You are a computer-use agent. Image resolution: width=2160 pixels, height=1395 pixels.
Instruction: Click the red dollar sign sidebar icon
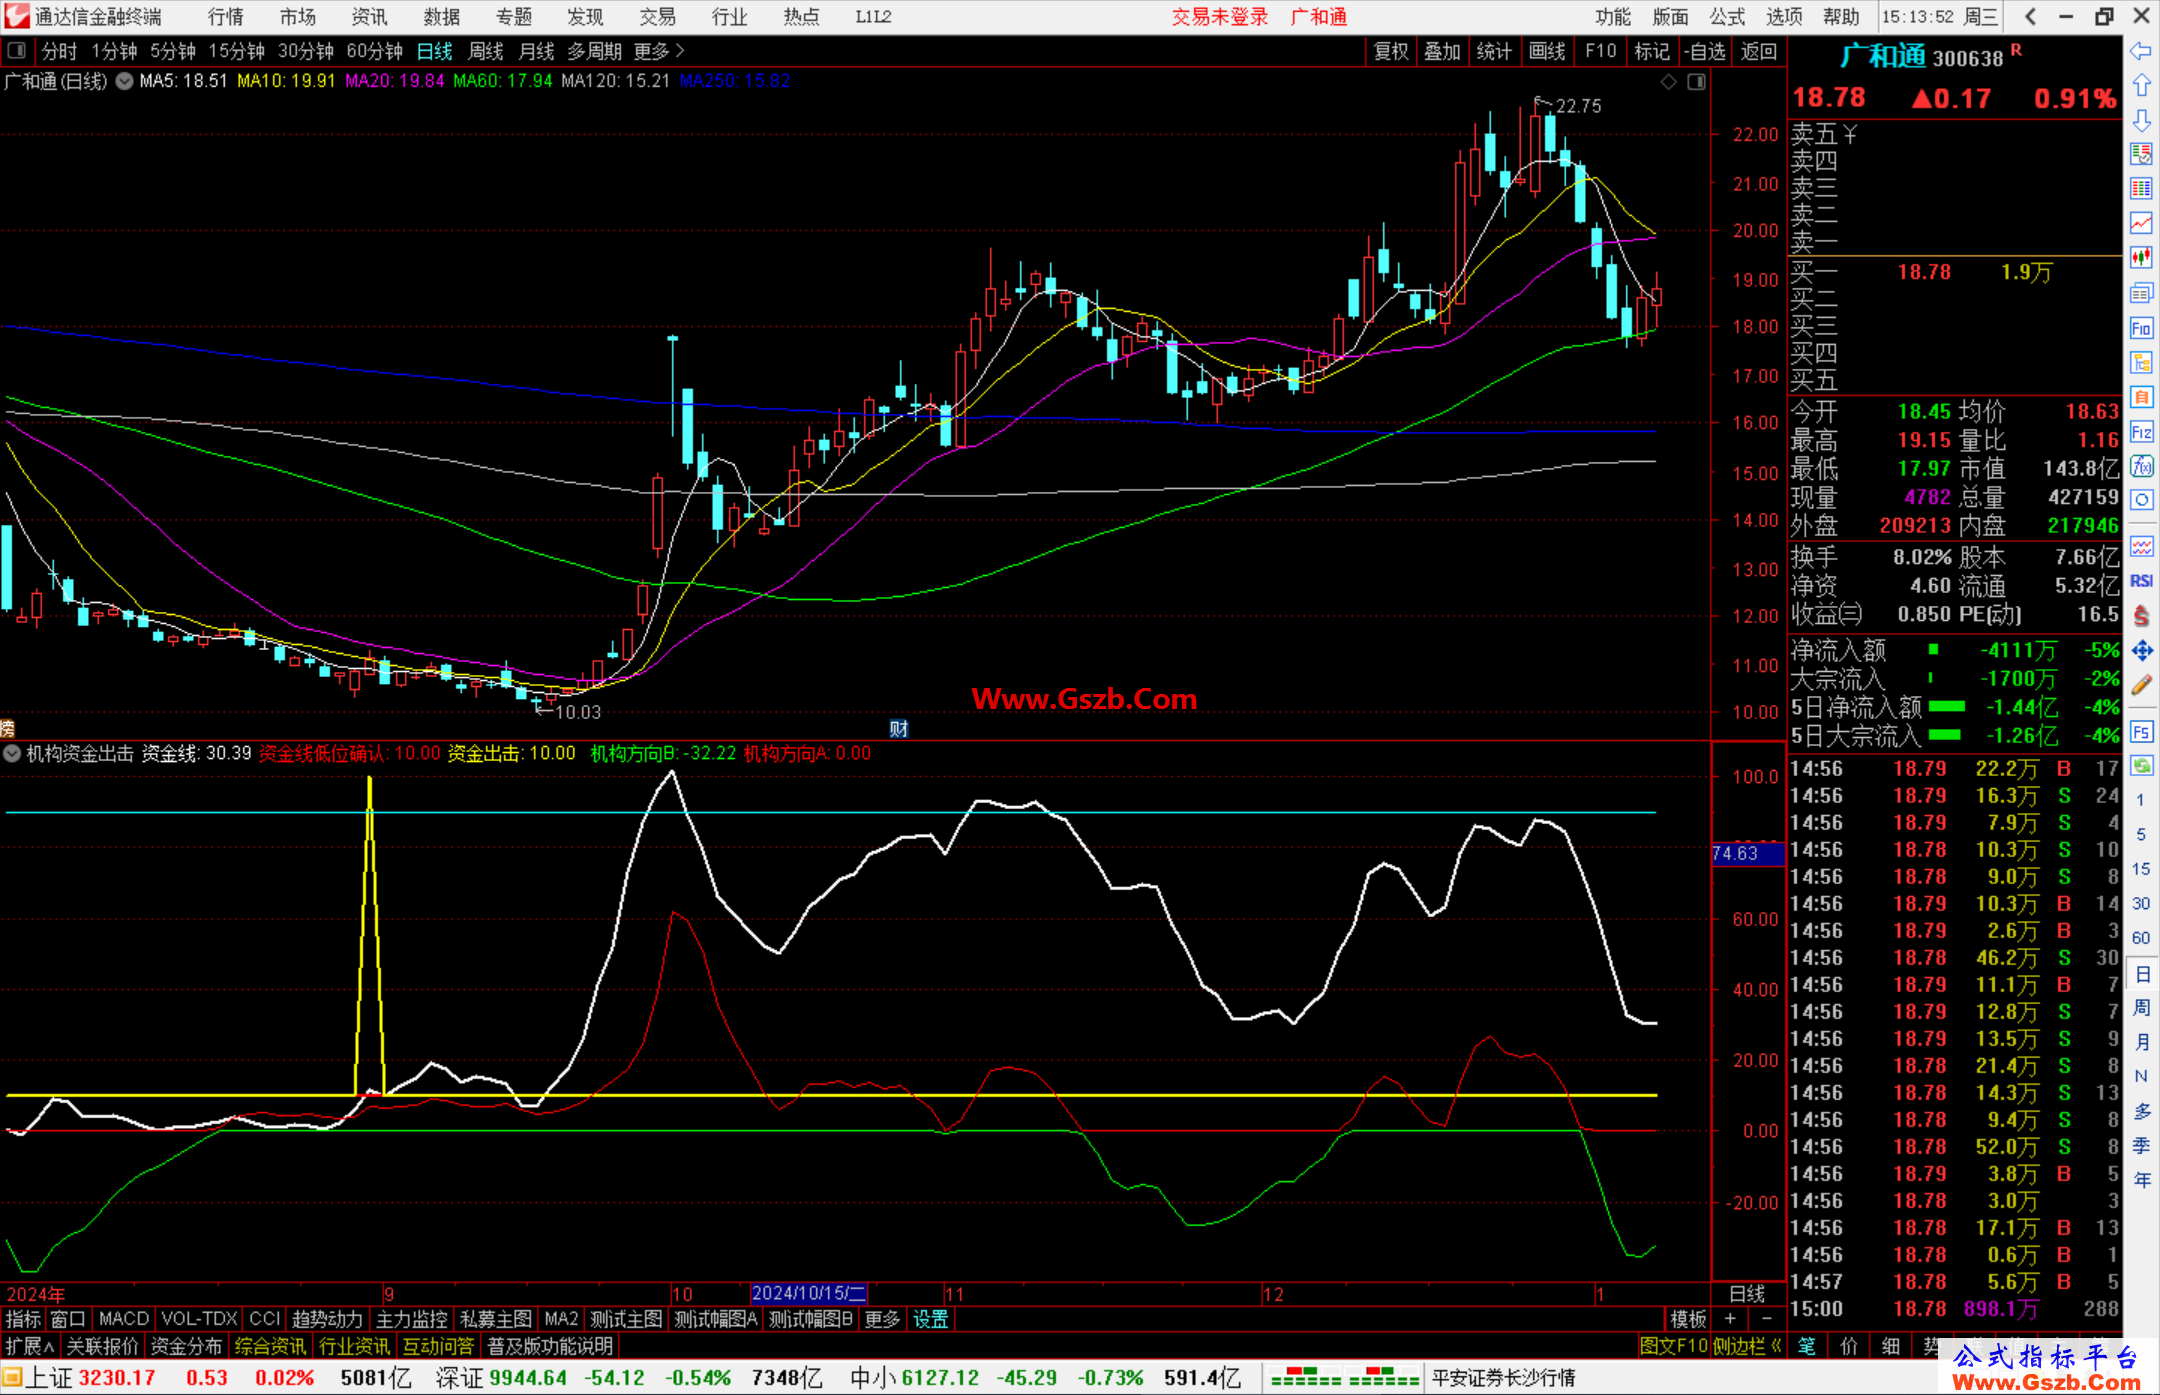pos(2141,616)
